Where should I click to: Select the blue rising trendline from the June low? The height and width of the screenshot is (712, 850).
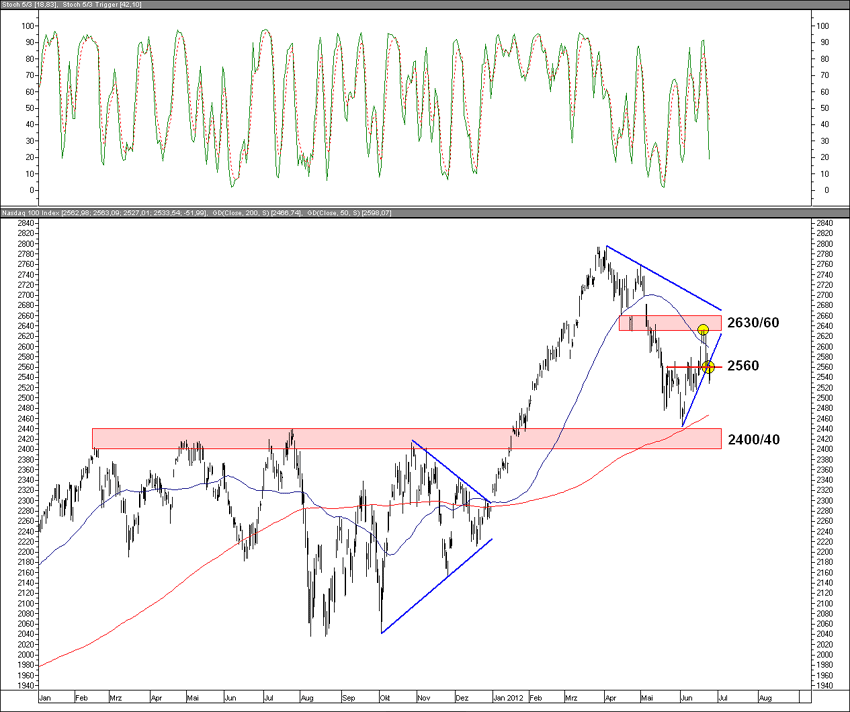[x=702, y=380]
